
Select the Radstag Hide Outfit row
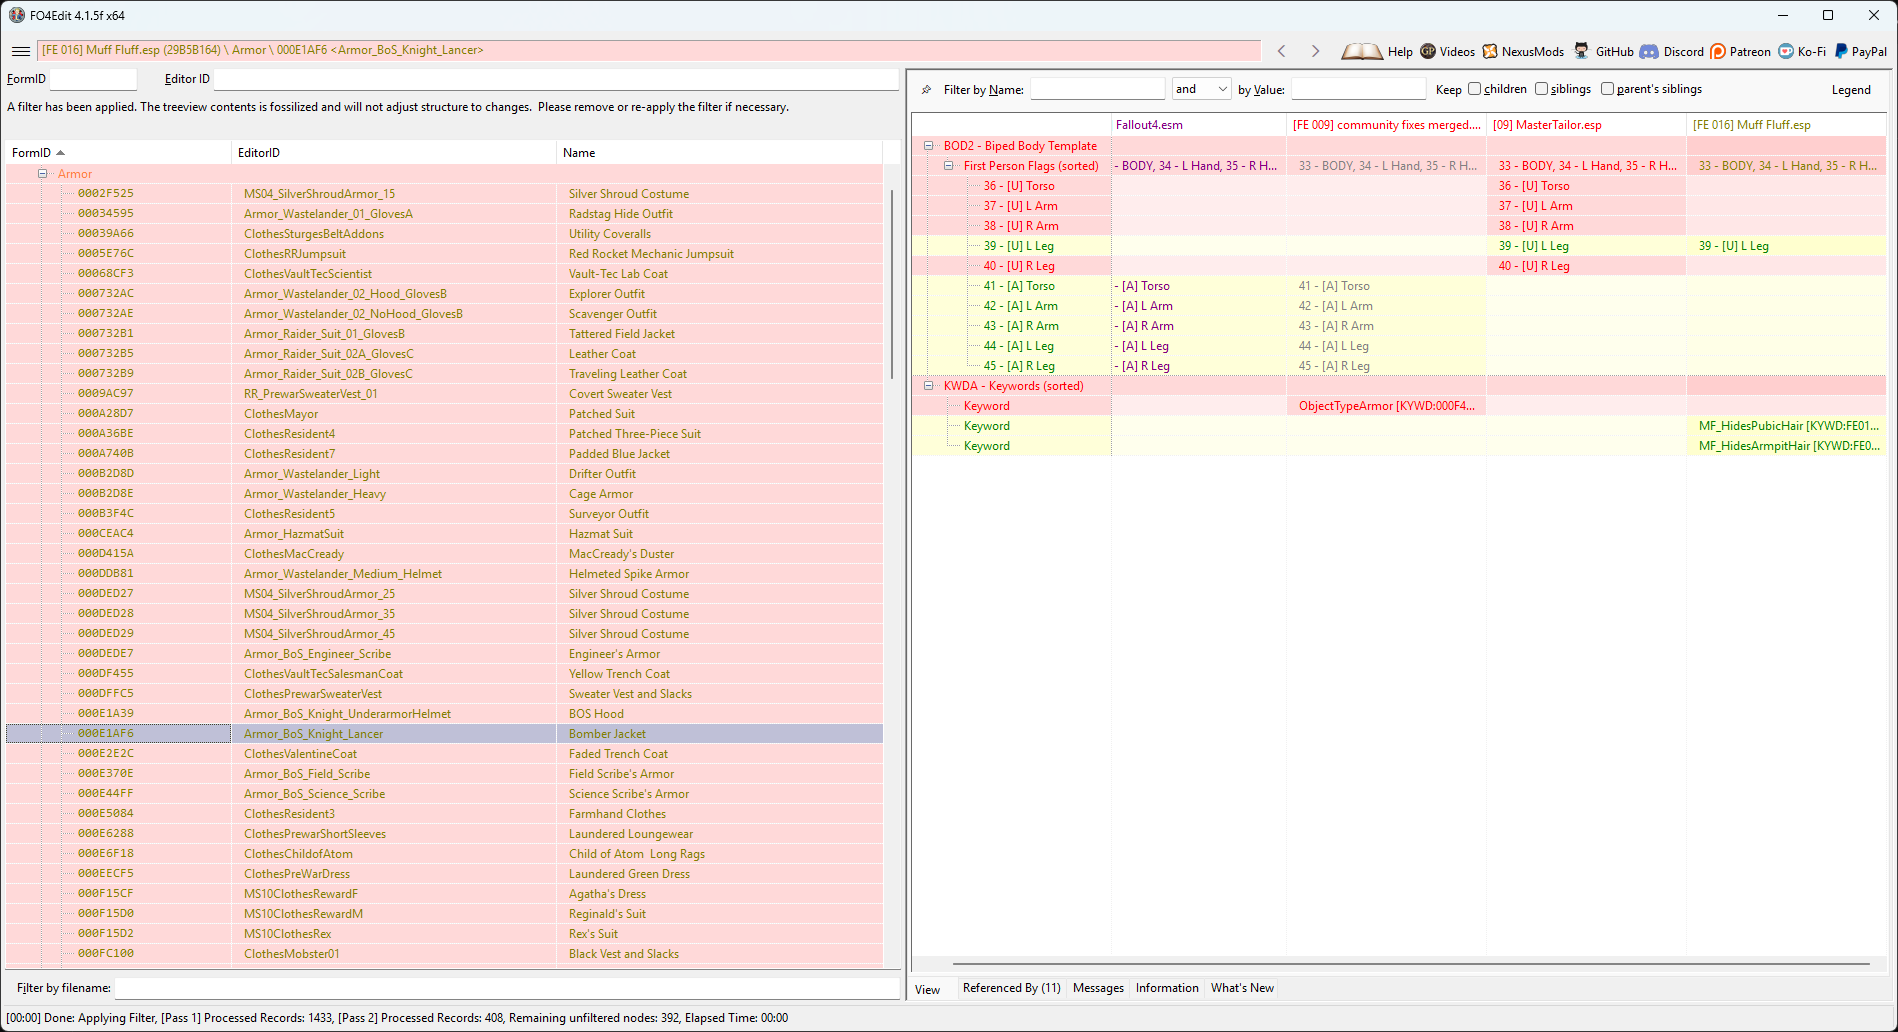[x=444, y=214]
